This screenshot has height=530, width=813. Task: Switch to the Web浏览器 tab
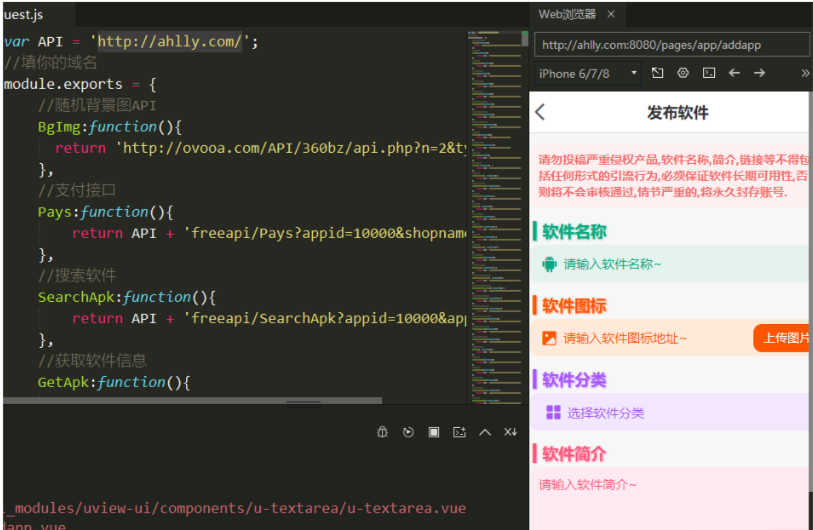click(x=567, y=14)
